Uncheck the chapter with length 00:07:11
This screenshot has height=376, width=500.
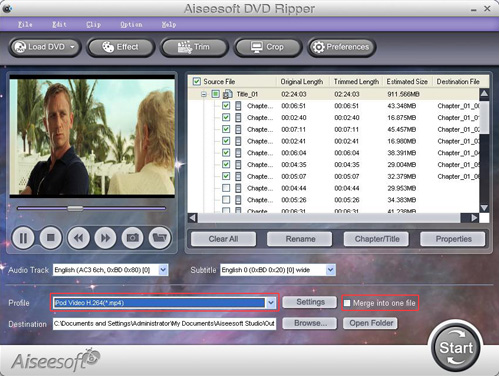(x=226, y=129)
